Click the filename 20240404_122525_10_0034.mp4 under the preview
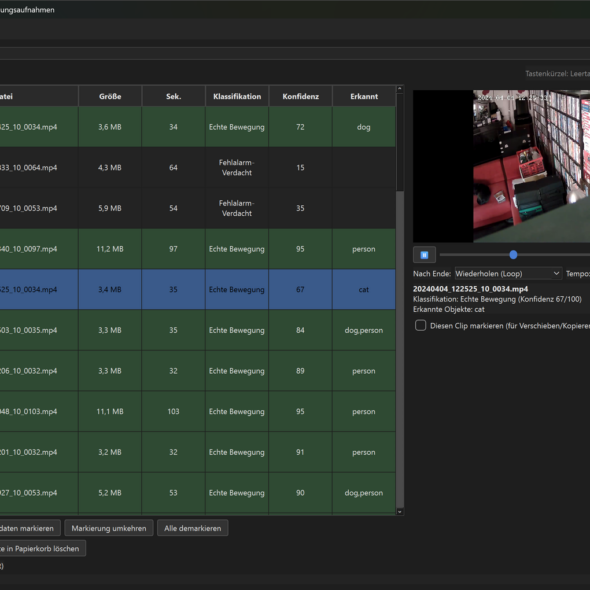 (470, 289)
